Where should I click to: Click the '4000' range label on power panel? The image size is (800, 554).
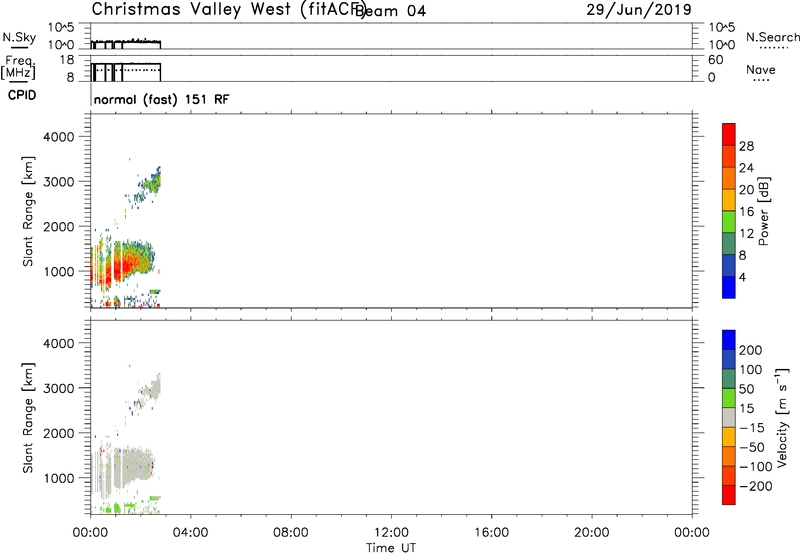click(x=59, y=137)
